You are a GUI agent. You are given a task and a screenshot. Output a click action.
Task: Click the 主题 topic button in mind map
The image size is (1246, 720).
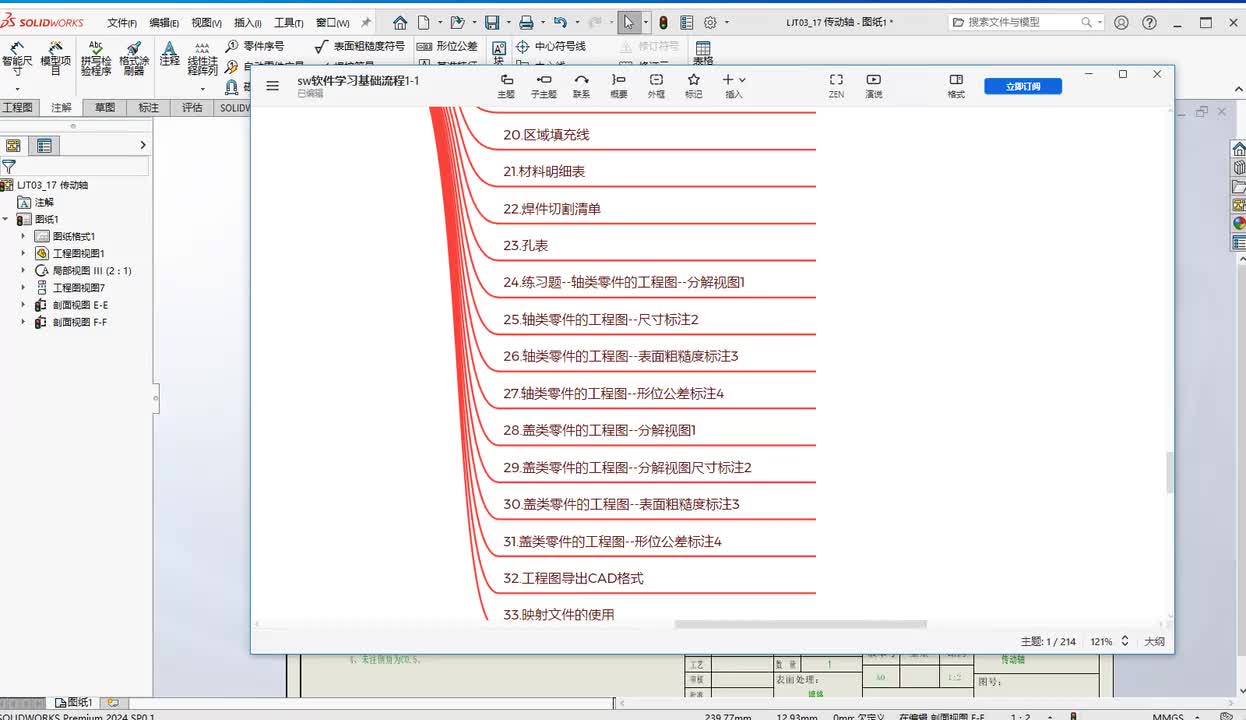[506, 86]
